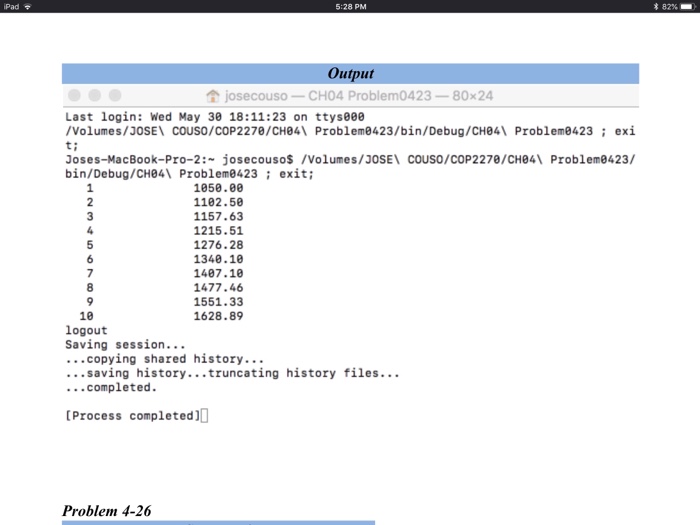This screenshot has width=700, height=525.
Task: Click the value 1102.50
Action: coord(218,202)
